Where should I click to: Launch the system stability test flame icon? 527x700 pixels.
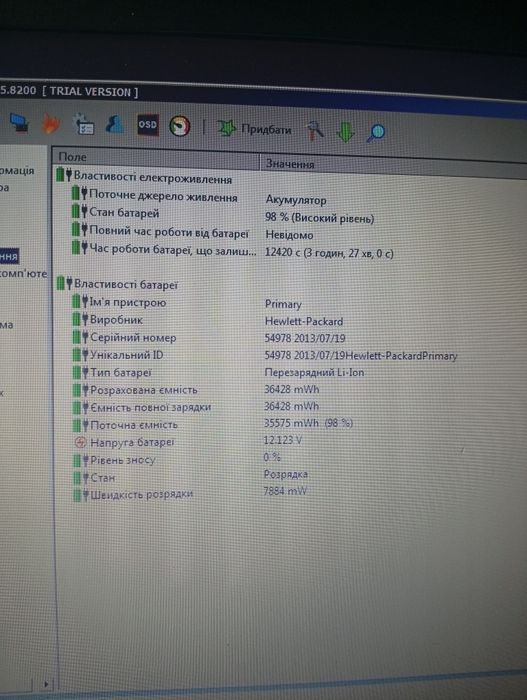pos(50,124)
